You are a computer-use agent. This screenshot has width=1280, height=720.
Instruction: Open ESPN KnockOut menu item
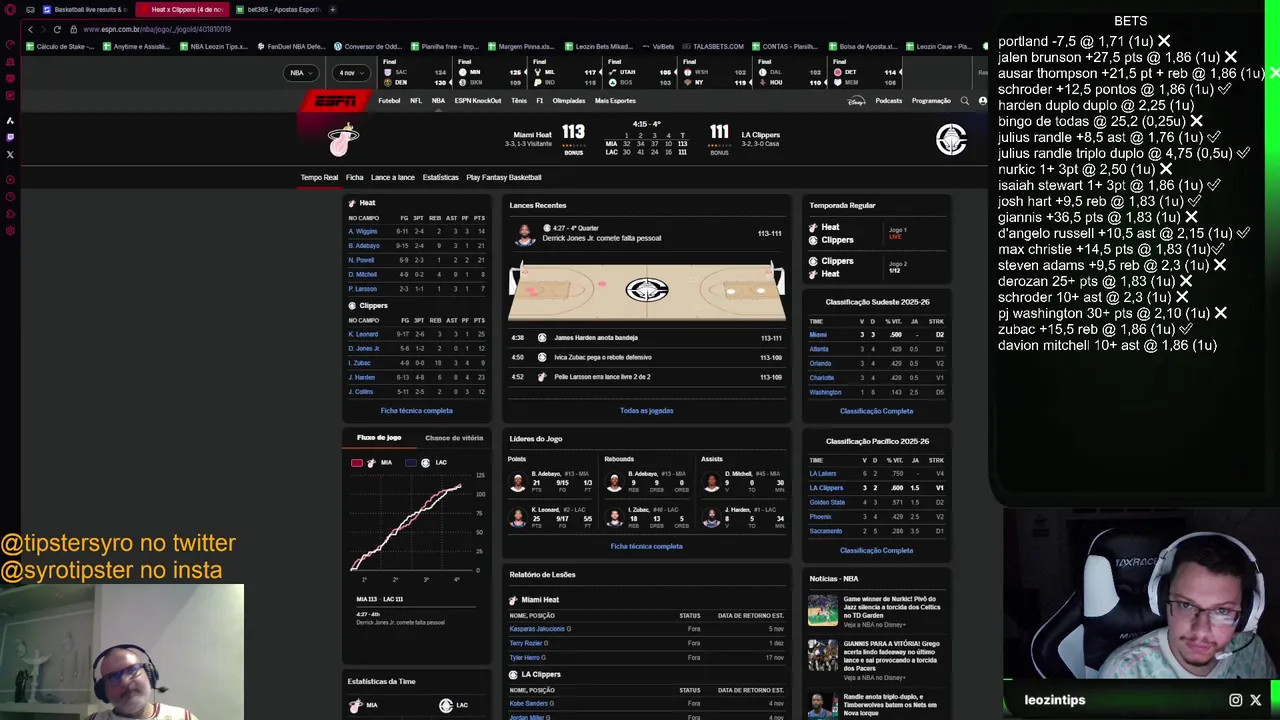pos(478,101)
